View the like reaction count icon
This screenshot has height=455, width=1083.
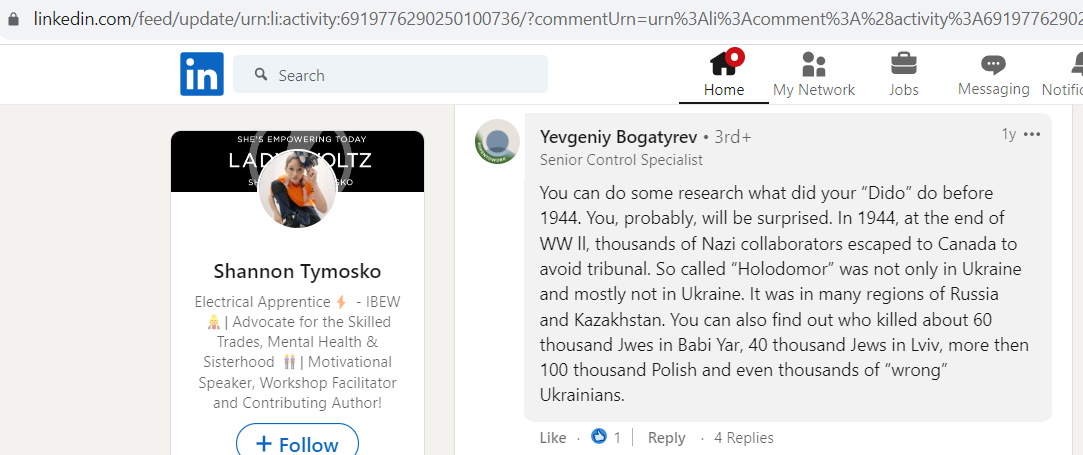pyautogui.click(x=599, y=436)
